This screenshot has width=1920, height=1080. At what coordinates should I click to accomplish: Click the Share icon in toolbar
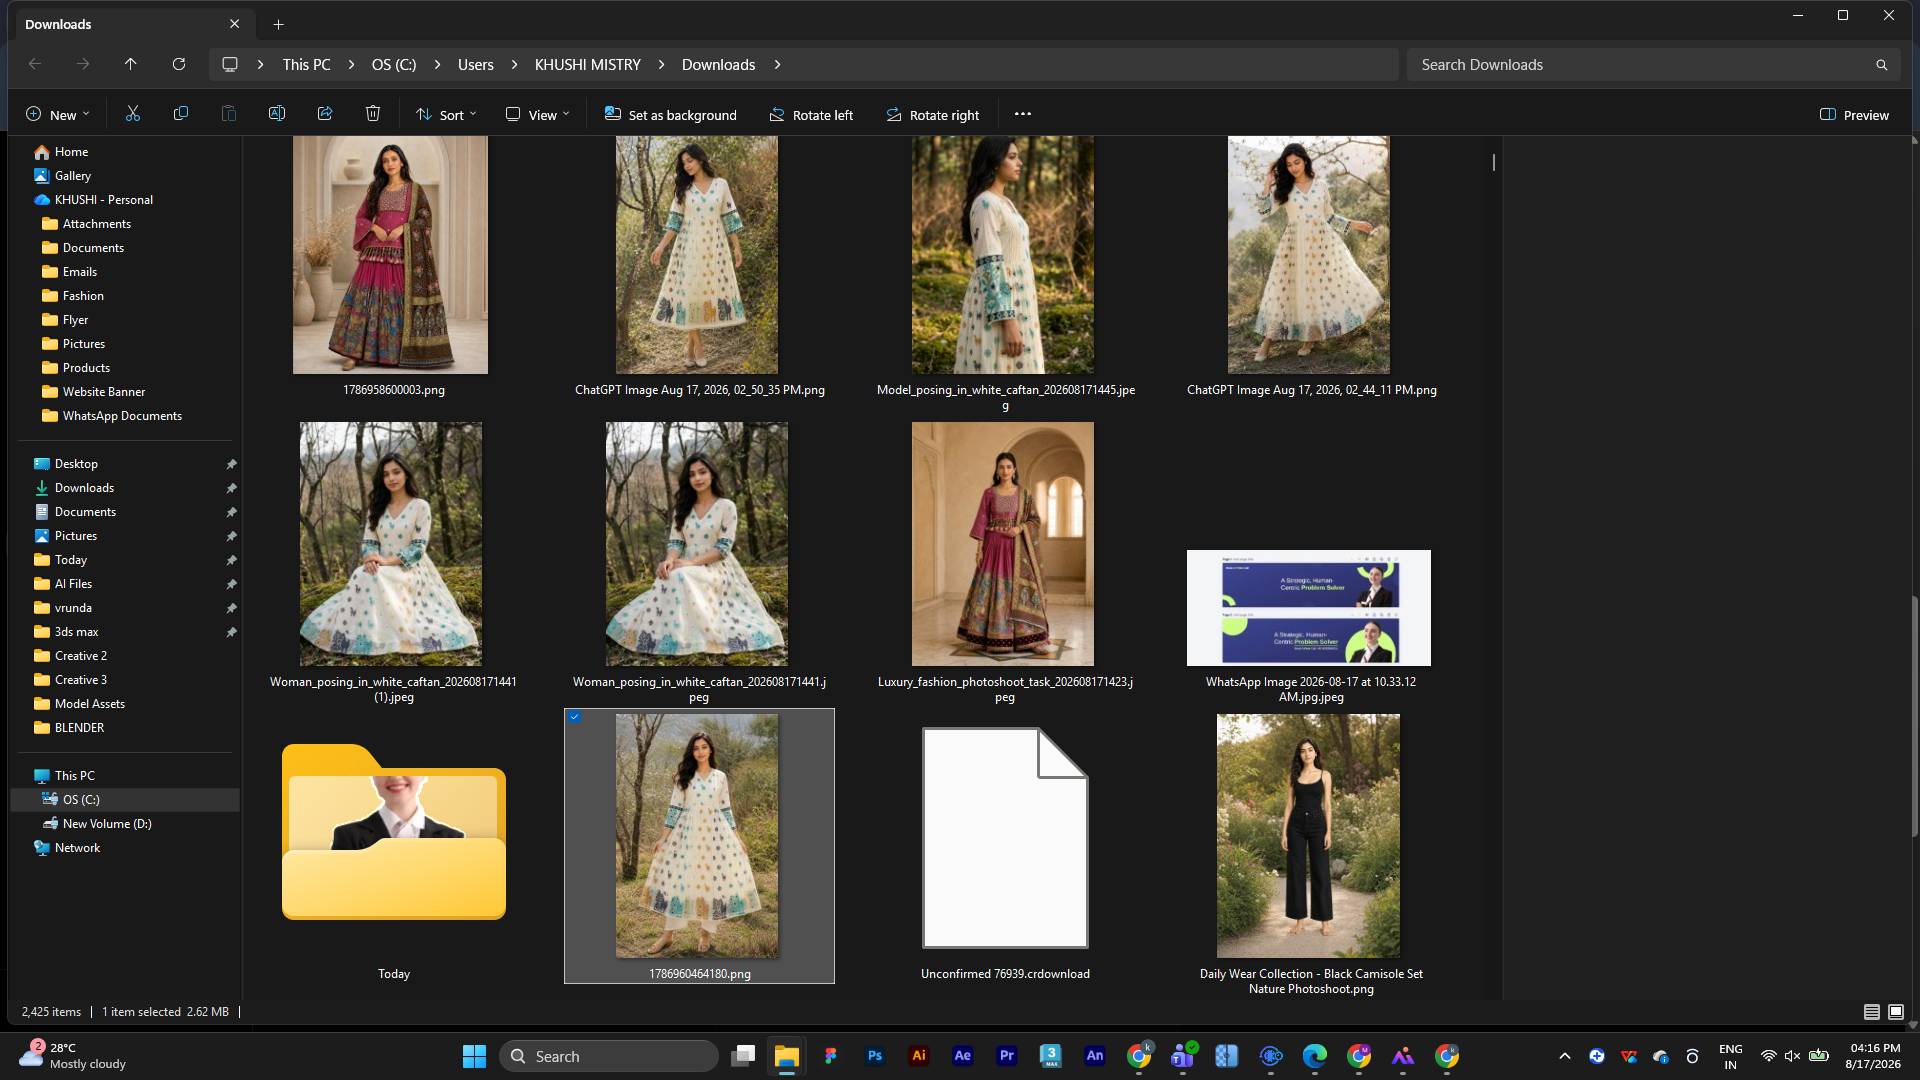(325, 114)
